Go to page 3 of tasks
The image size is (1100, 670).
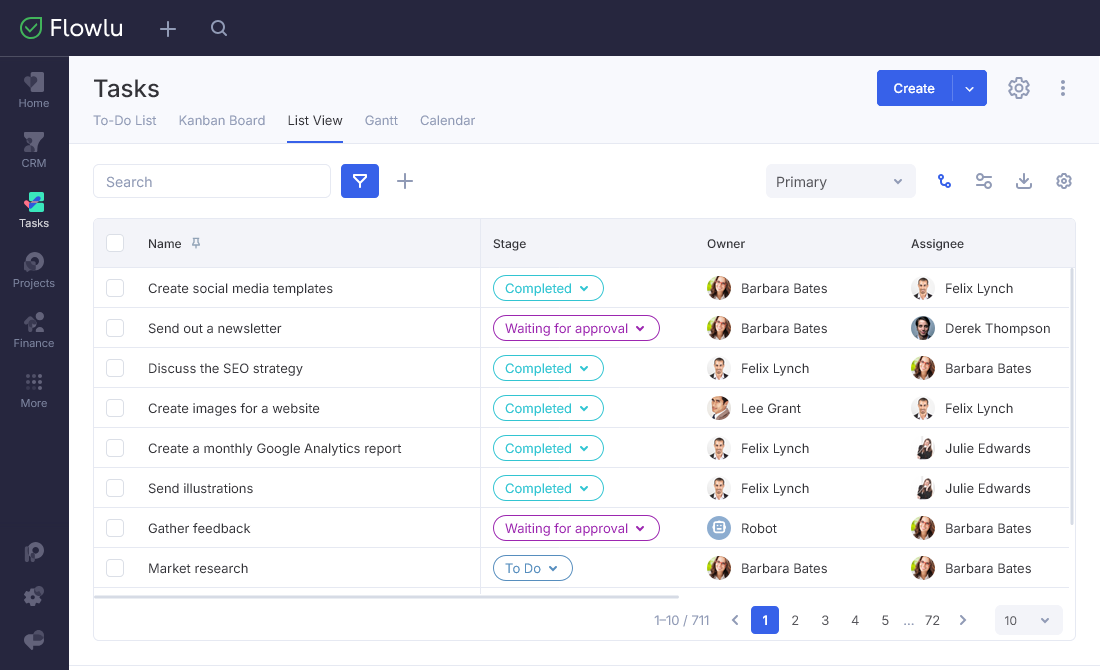825,620
